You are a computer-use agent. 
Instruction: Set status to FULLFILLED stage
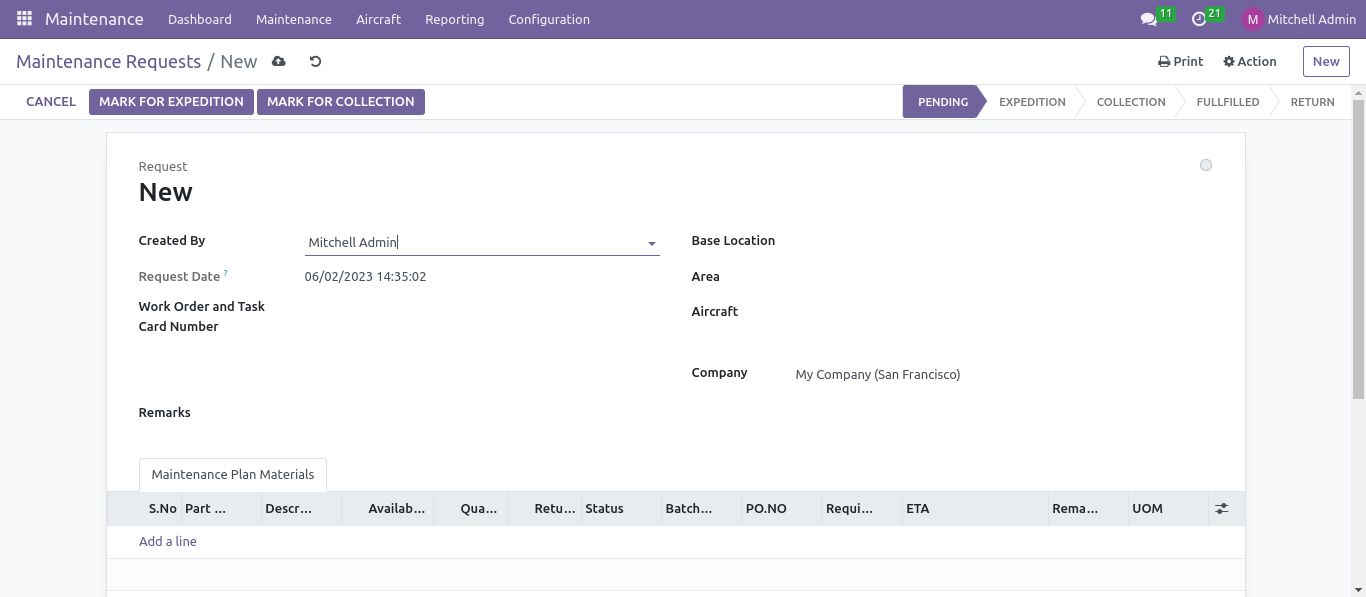point(1228,102)
